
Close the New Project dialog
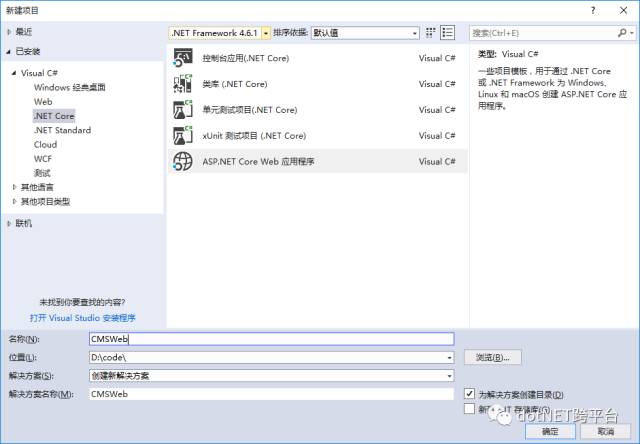coord(623,11)
